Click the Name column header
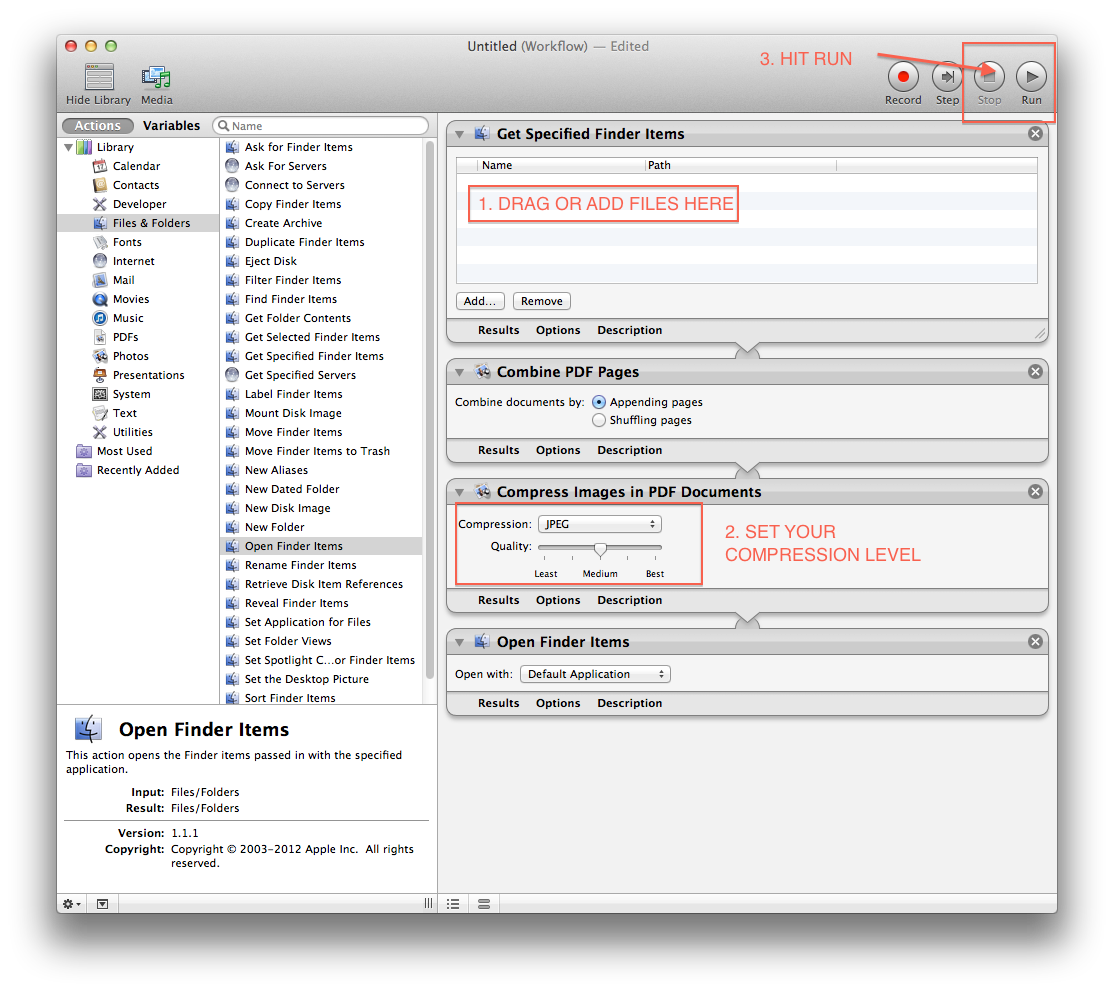Viewport: 1114px width, 992px height. (x=561, y=165)
